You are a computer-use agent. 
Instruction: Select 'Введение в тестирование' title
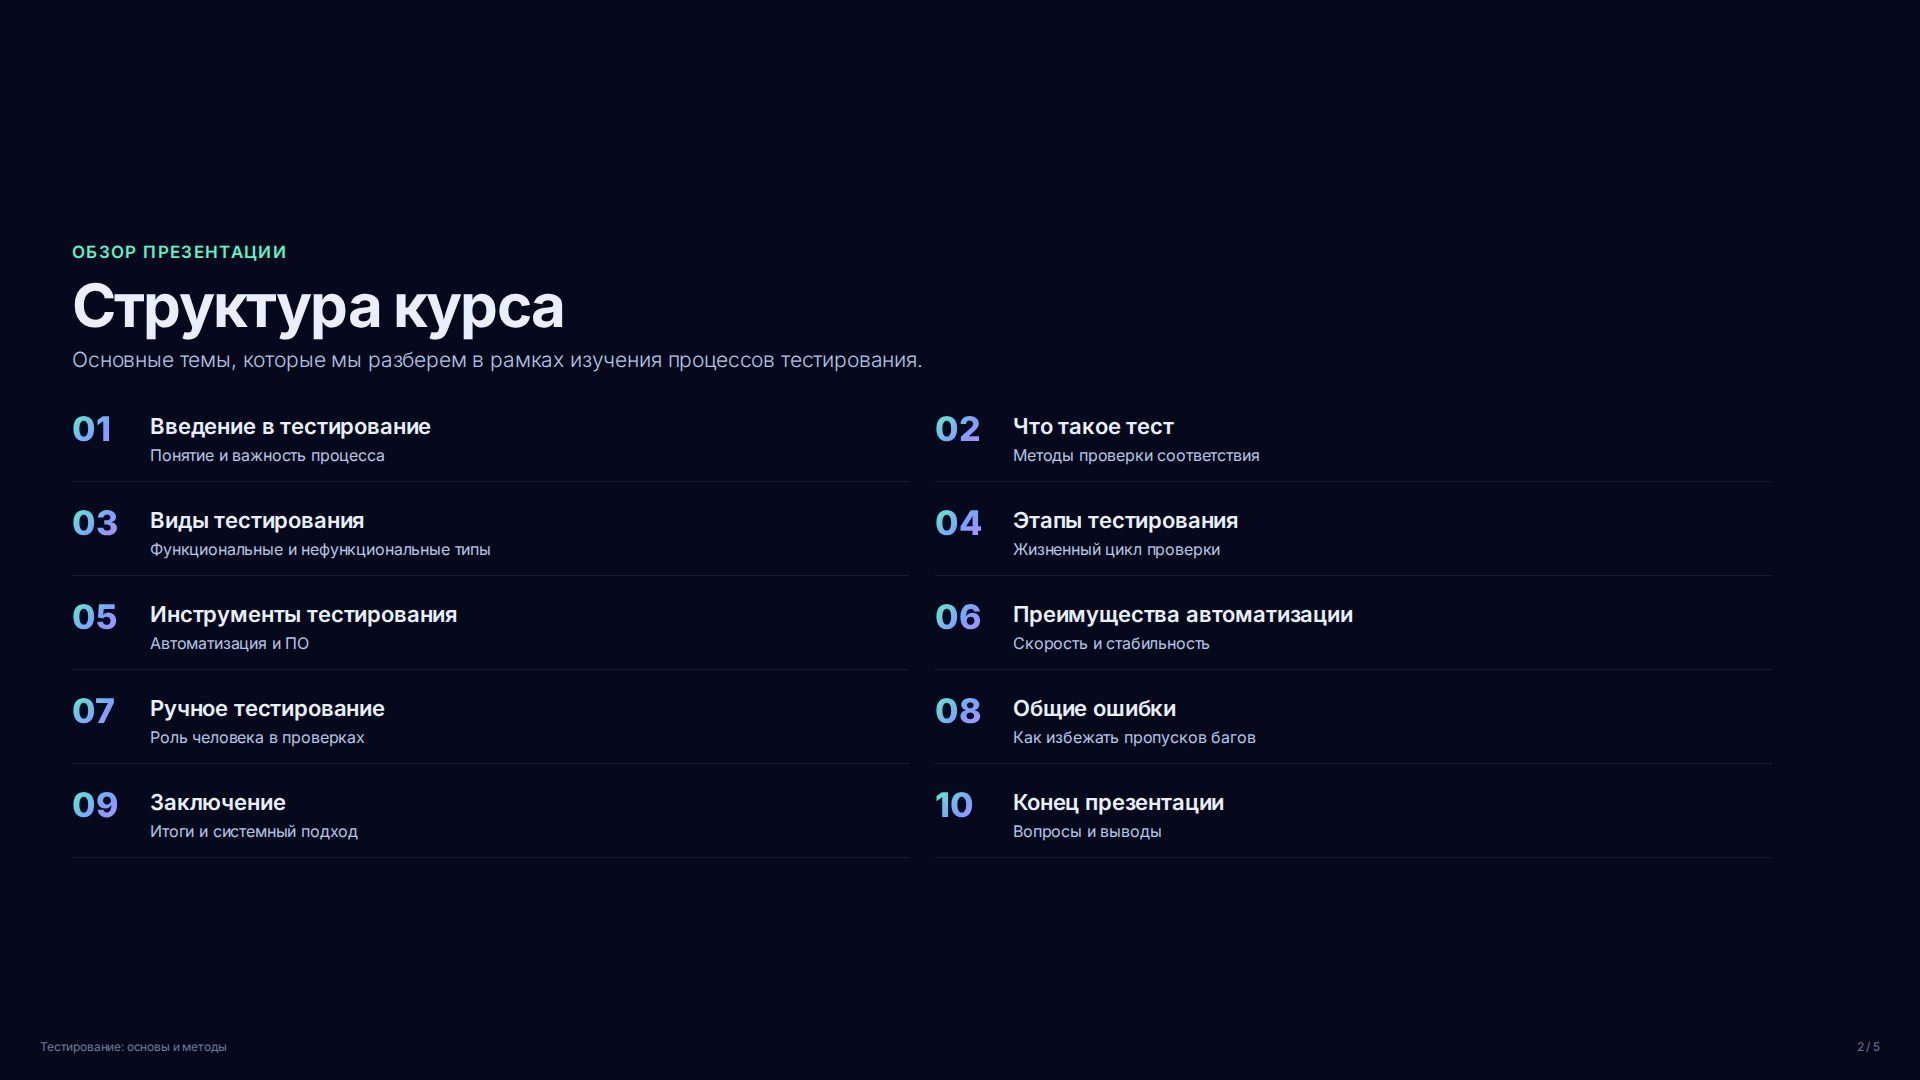(x=290, y=427)
